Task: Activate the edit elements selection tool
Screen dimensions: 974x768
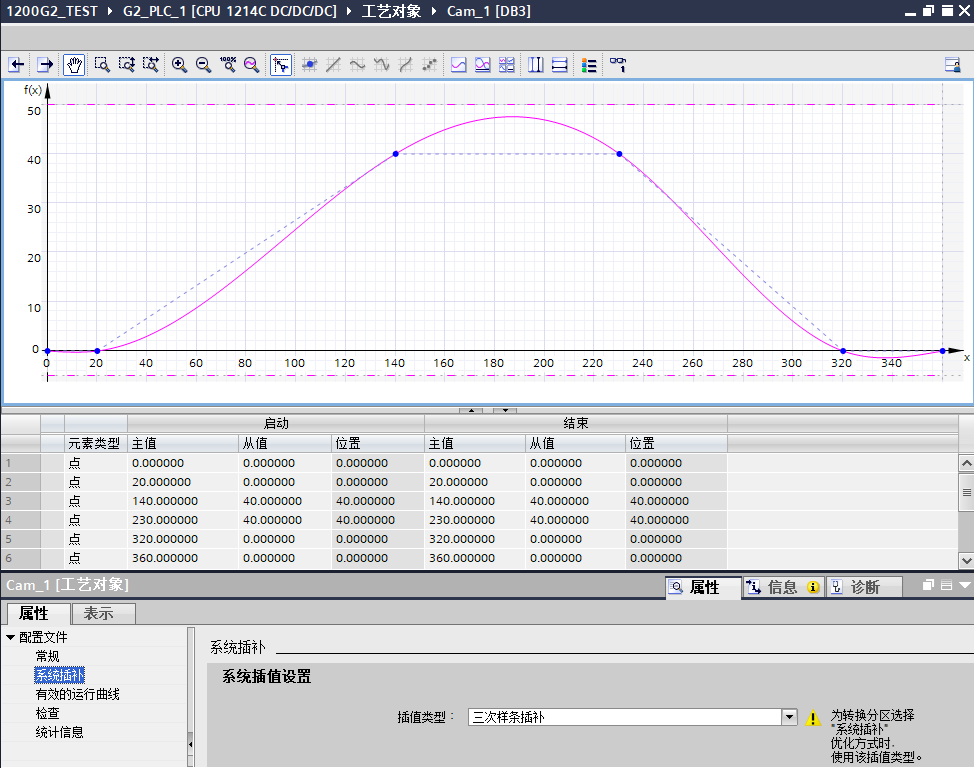Action: pyautogui.click(x=281, y=65)
